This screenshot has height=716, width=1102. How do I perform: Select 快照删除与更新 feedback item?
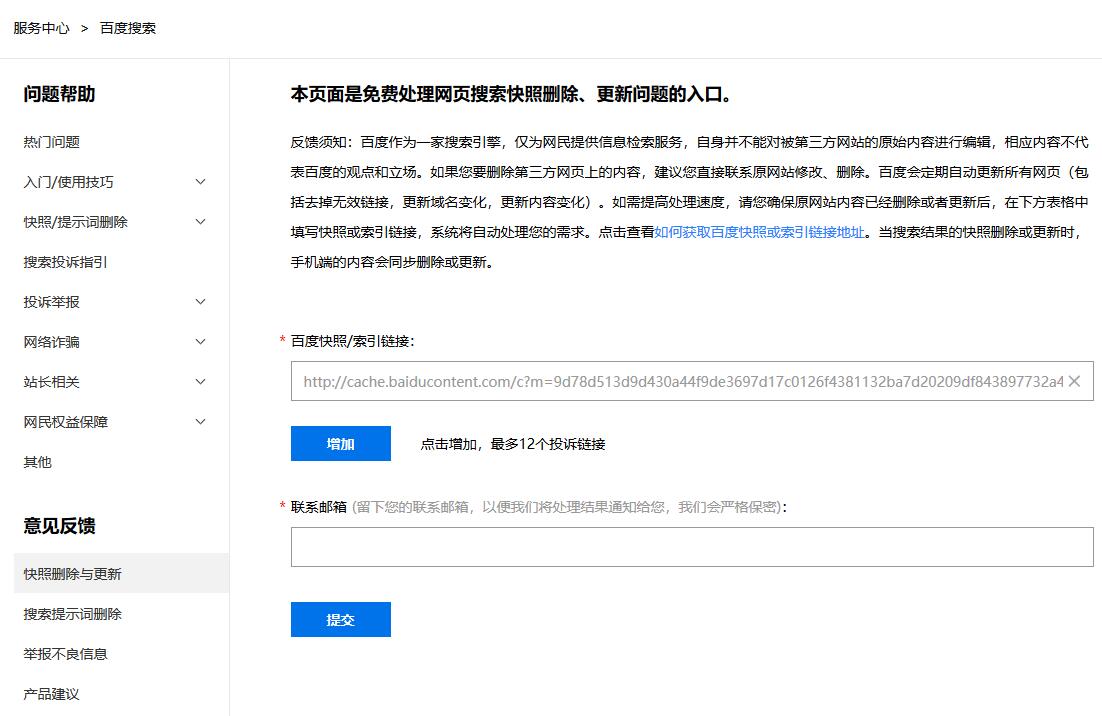click(x=73, y=574)
